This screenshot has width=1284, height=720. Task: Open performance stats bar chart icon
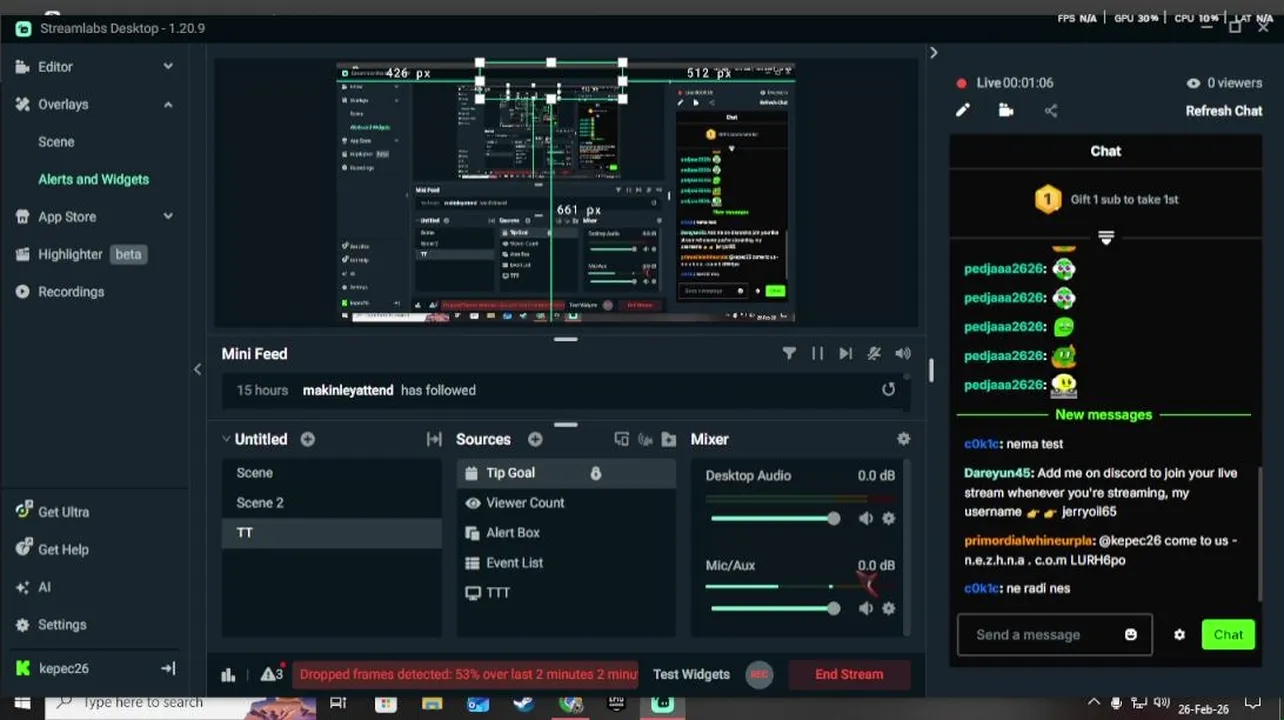pos(228,675)
